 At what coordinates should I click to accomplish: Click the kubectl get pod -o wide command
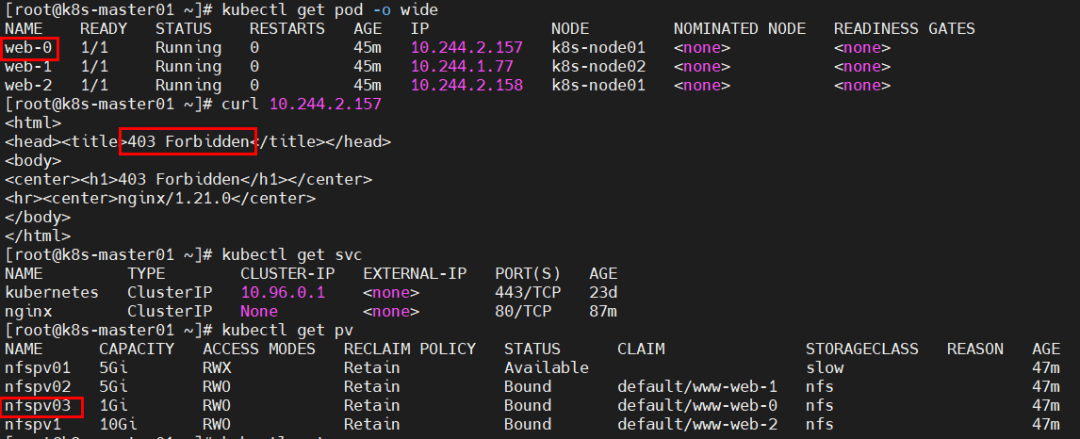coord(329,10)
